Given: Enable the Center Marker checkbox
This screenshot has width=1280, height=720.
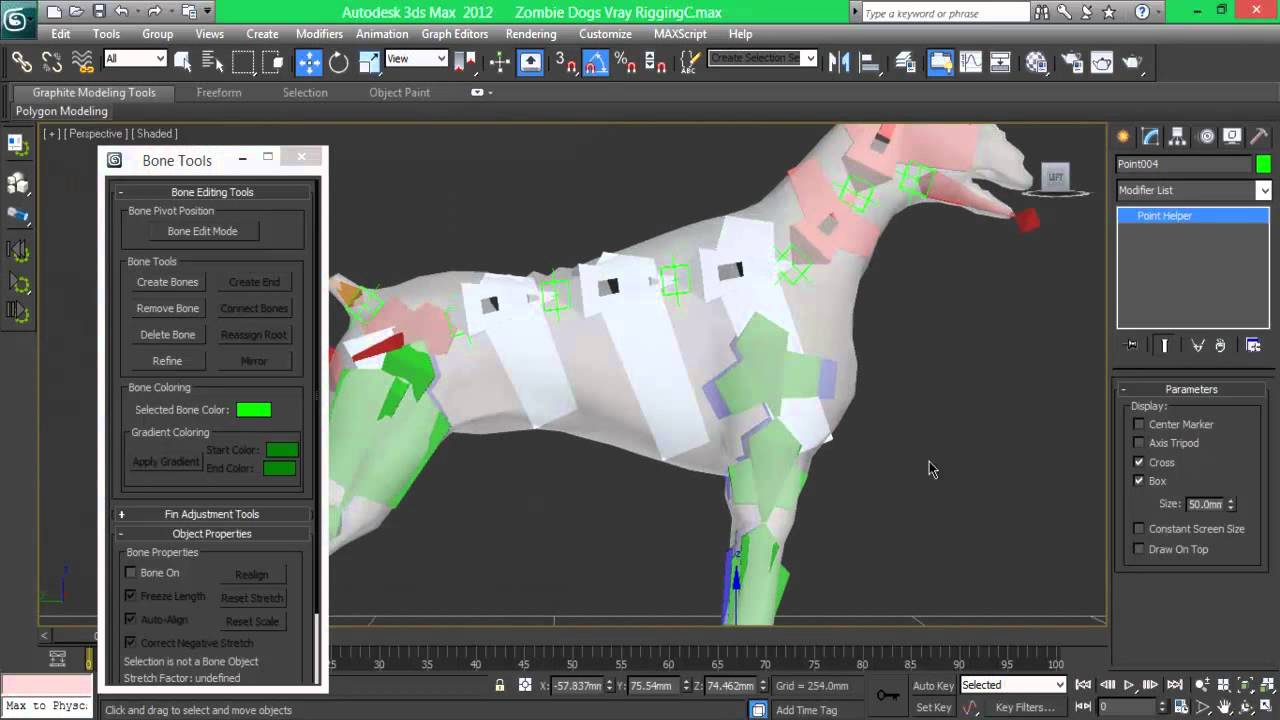Looking at the screenshot, I should (1138, 425).
